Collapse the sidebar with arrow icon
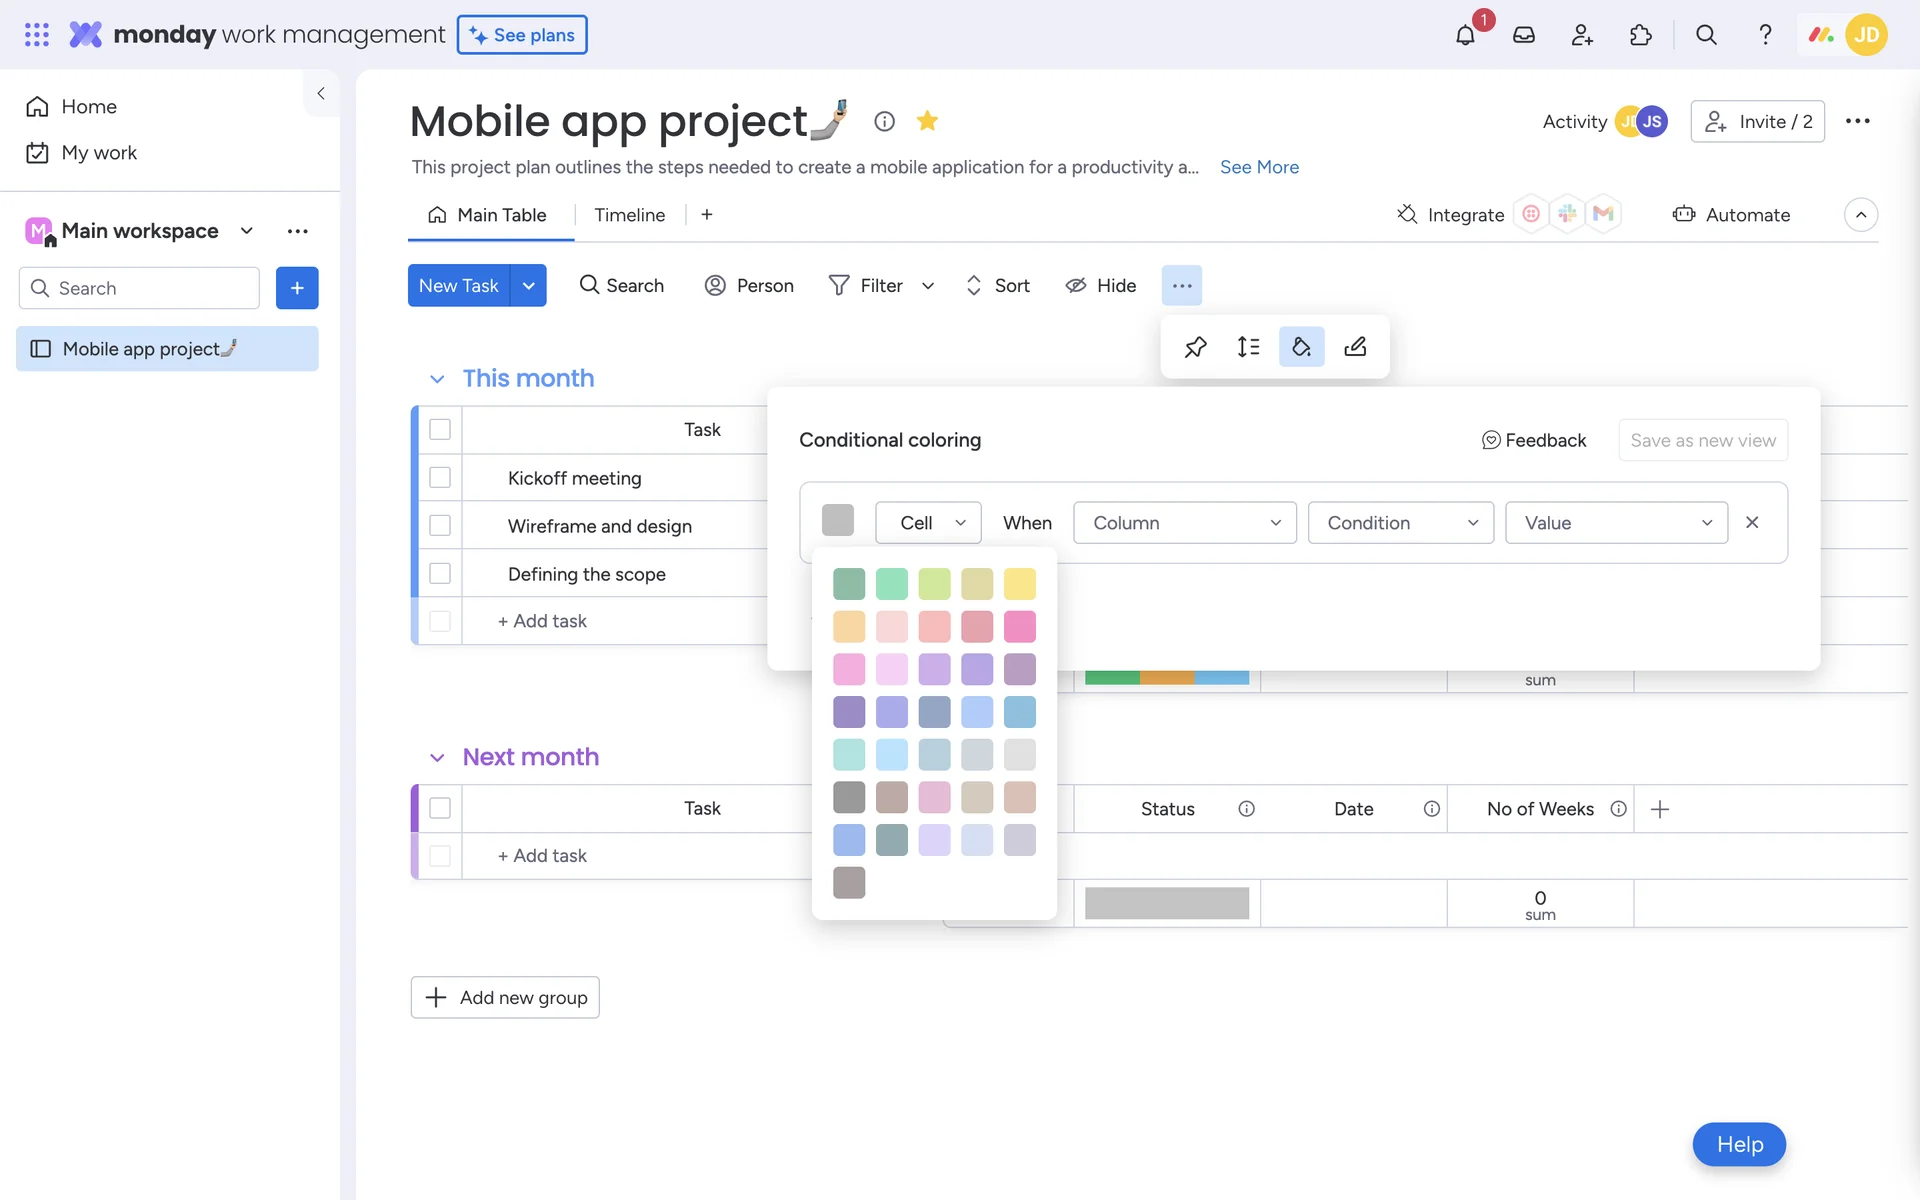The width and height of the screenshot is (1920, 1200). (321, 93)
